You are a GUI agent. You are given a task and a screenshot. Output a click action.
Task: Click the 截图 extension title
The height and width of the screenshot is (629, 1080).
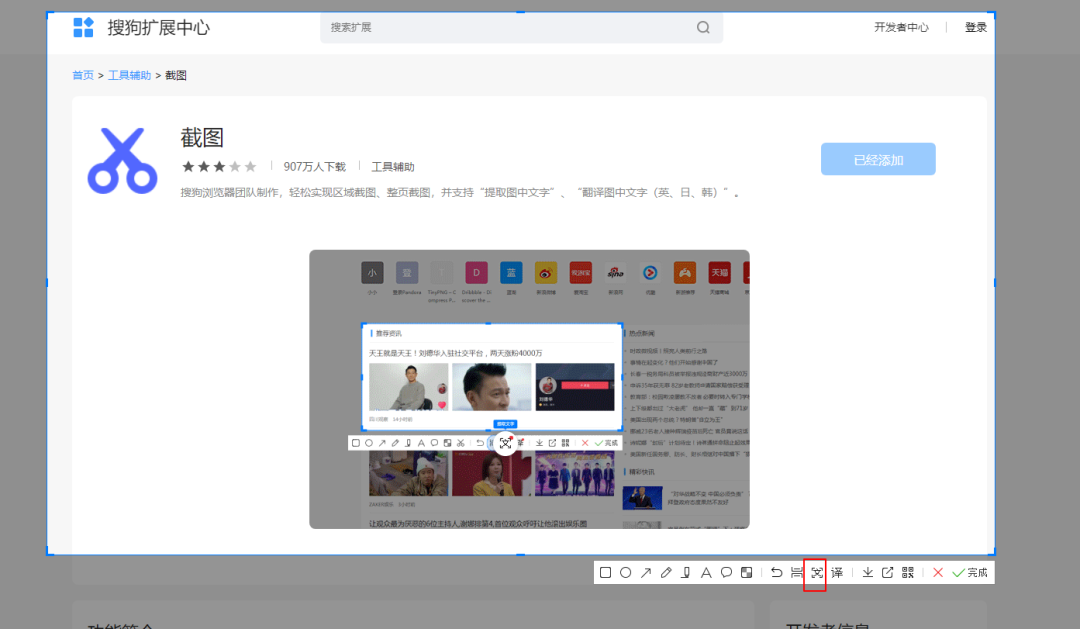pyautogui.click(x=202, y=138)
